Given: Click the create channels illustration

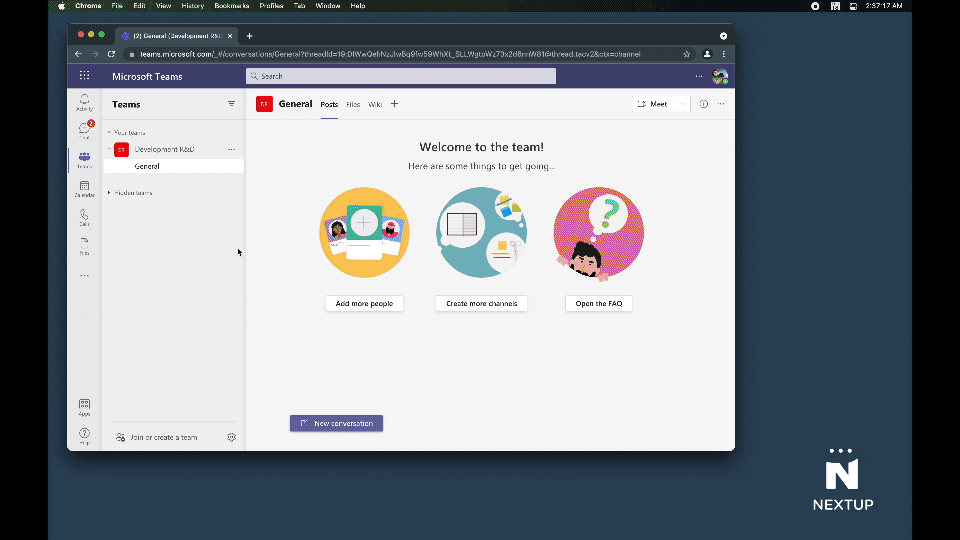Looking at the screenshot, I should (x=481, y=233).
